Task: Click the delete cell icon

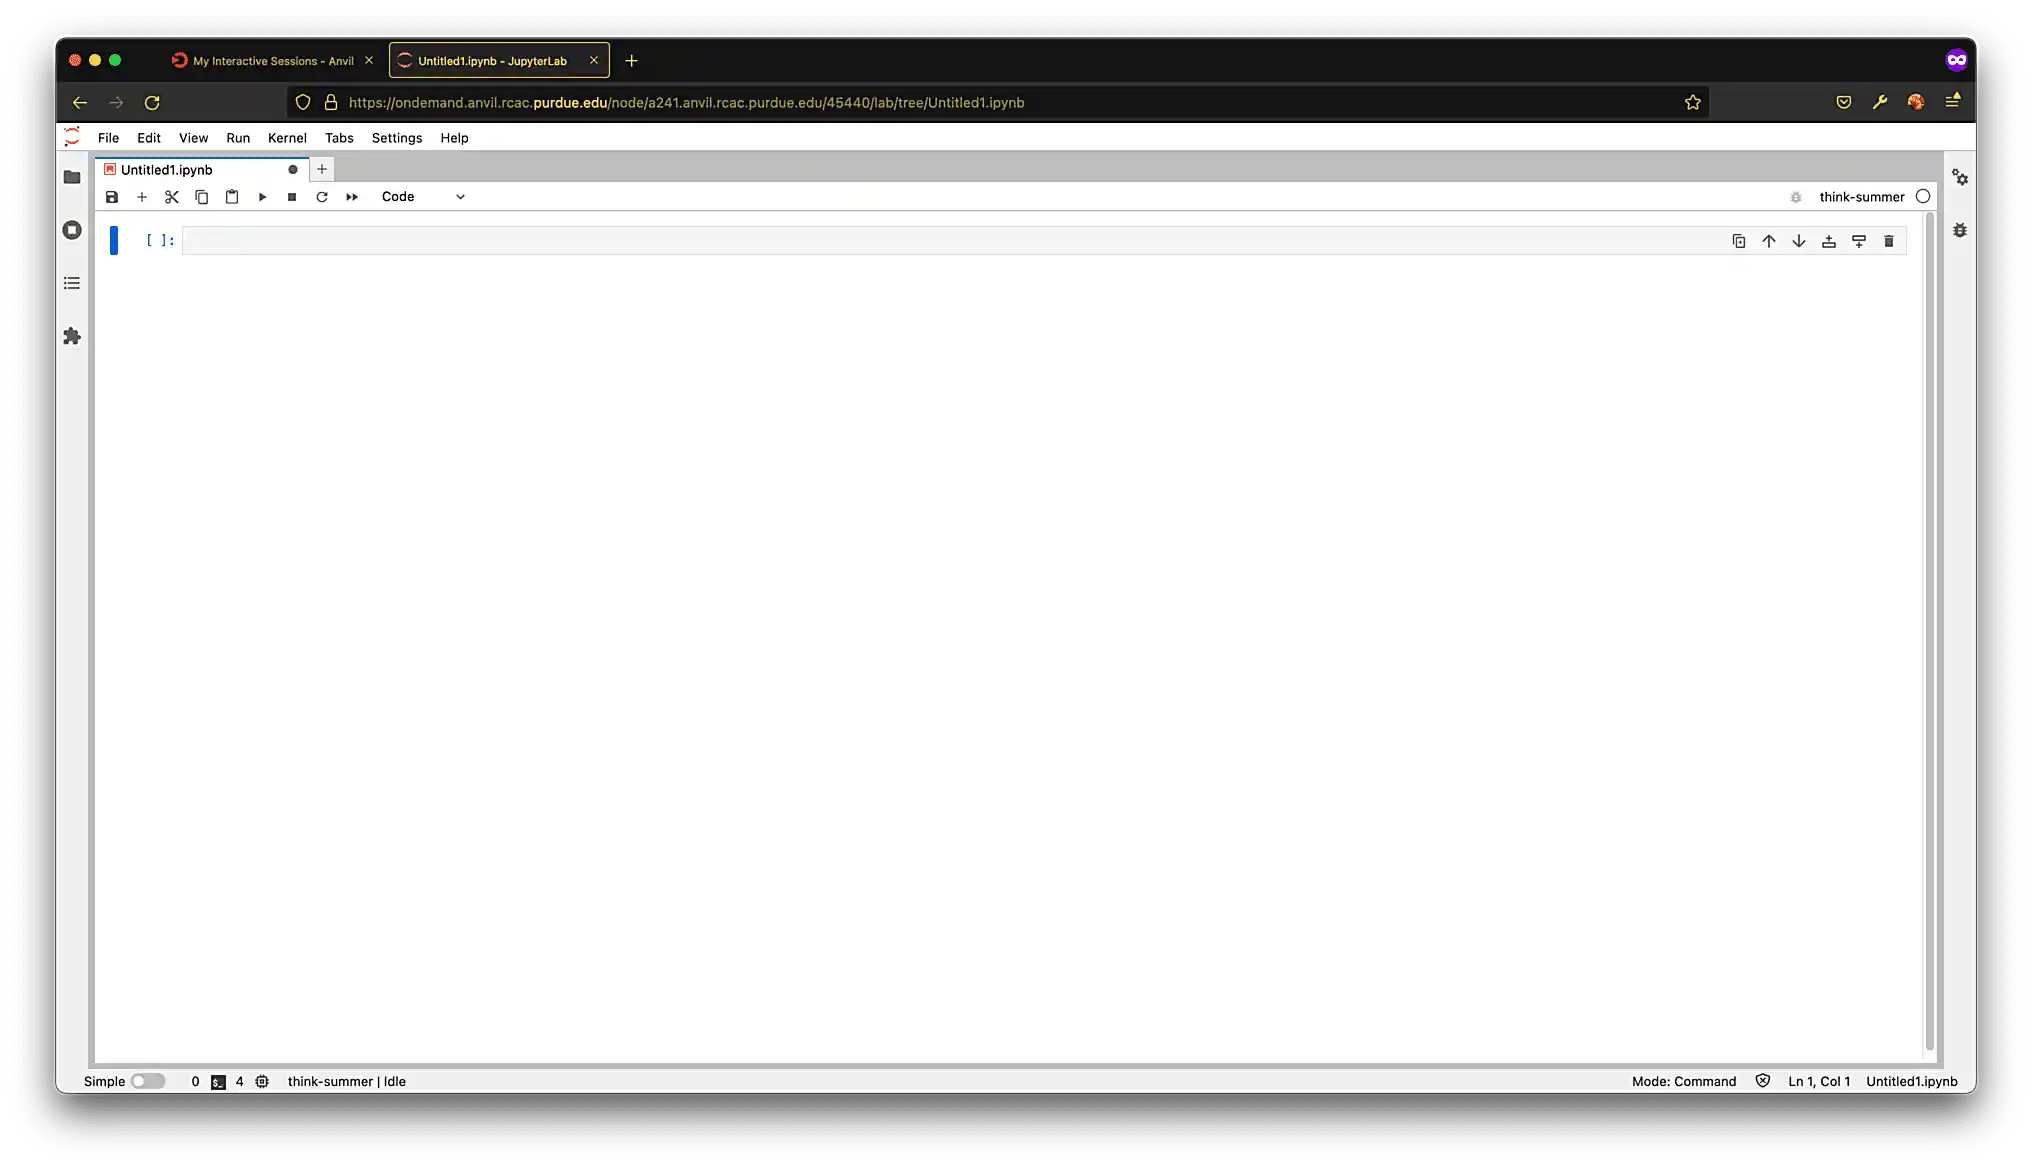Action: (x=1888, y=240)
